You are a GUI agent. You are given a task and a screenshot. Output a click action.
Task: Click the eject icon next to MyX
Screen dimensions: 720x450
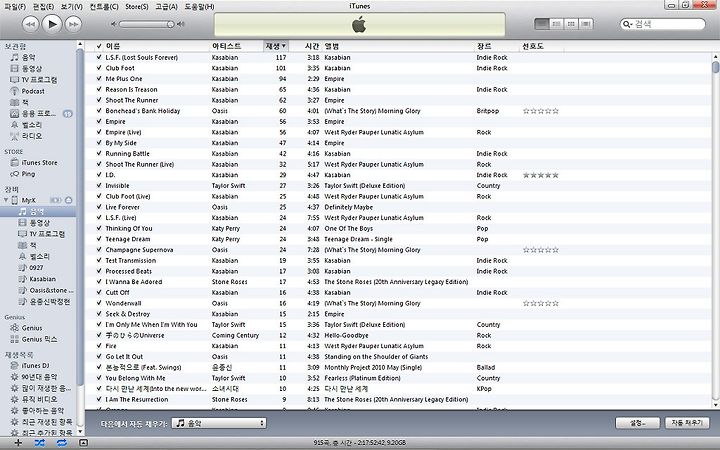pyautogui.click(x=68, y=200)
